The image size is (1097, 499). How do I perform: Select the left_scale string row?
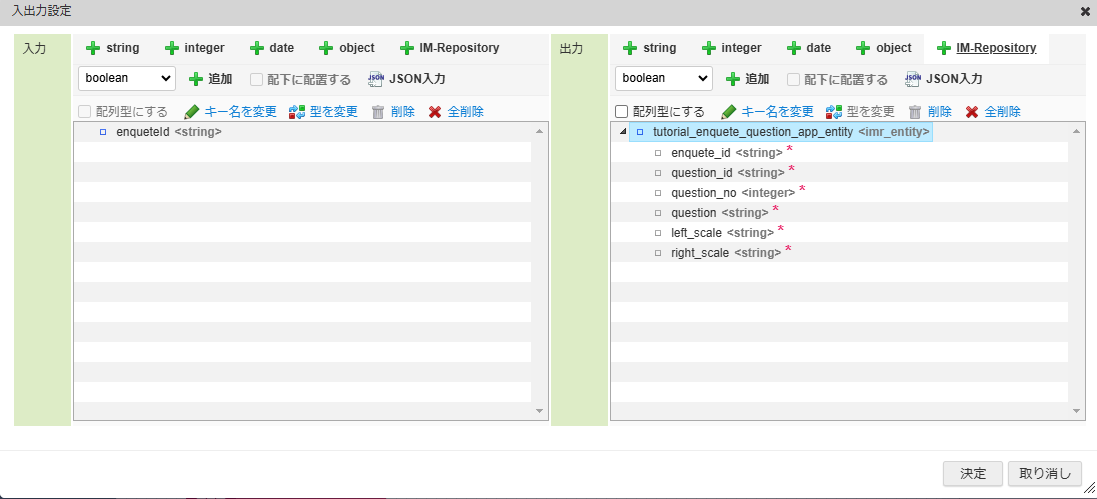(x=840, y=232)
